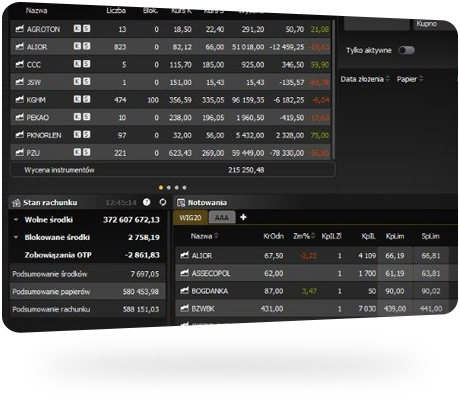Switch to the AAA tab

222,218
